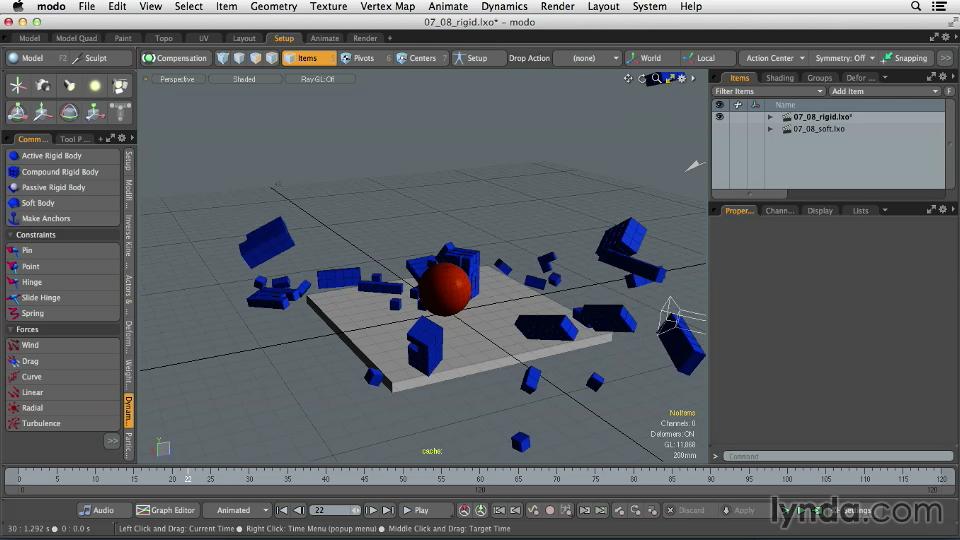960x540 pixels.
Task: Add a Hinge constraint
Action: [x=32, y=282]
